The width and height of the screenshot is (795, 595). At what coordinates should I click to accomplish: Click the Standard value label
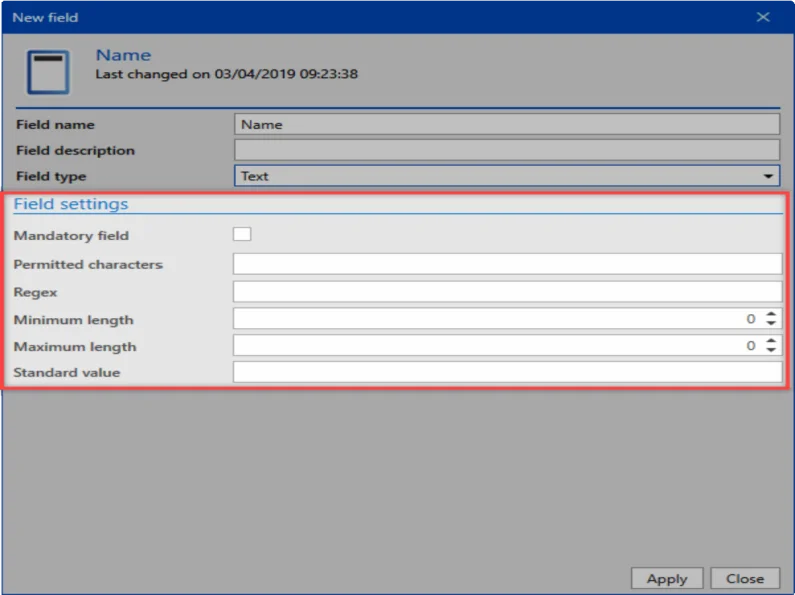click(67, 373)
